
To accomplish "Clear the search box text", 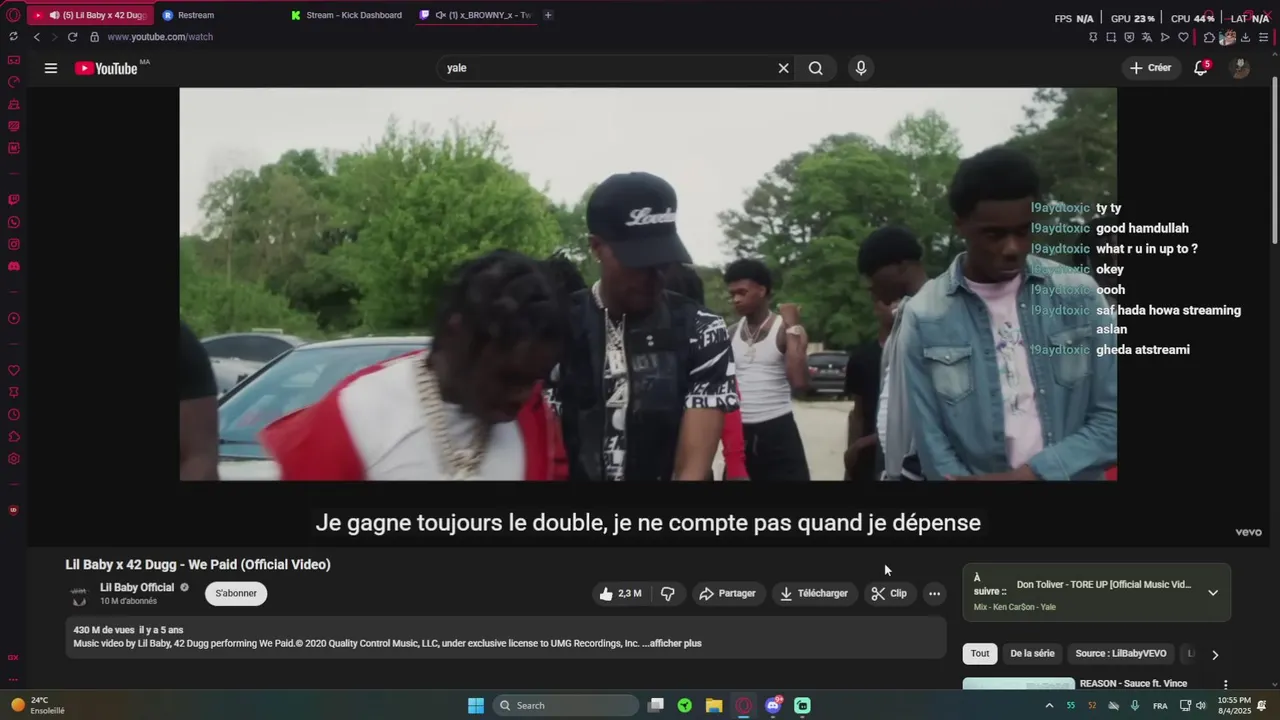I will [x=783, y=68].
